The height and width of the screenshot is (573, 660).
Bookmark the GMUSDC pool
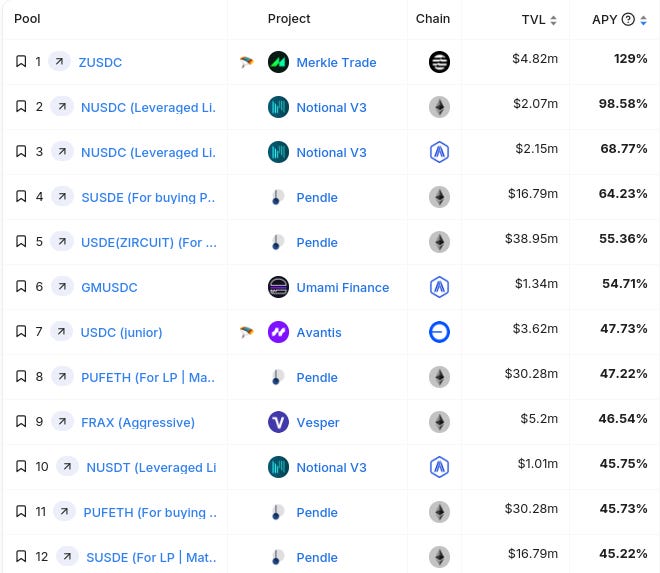(21, 287)
